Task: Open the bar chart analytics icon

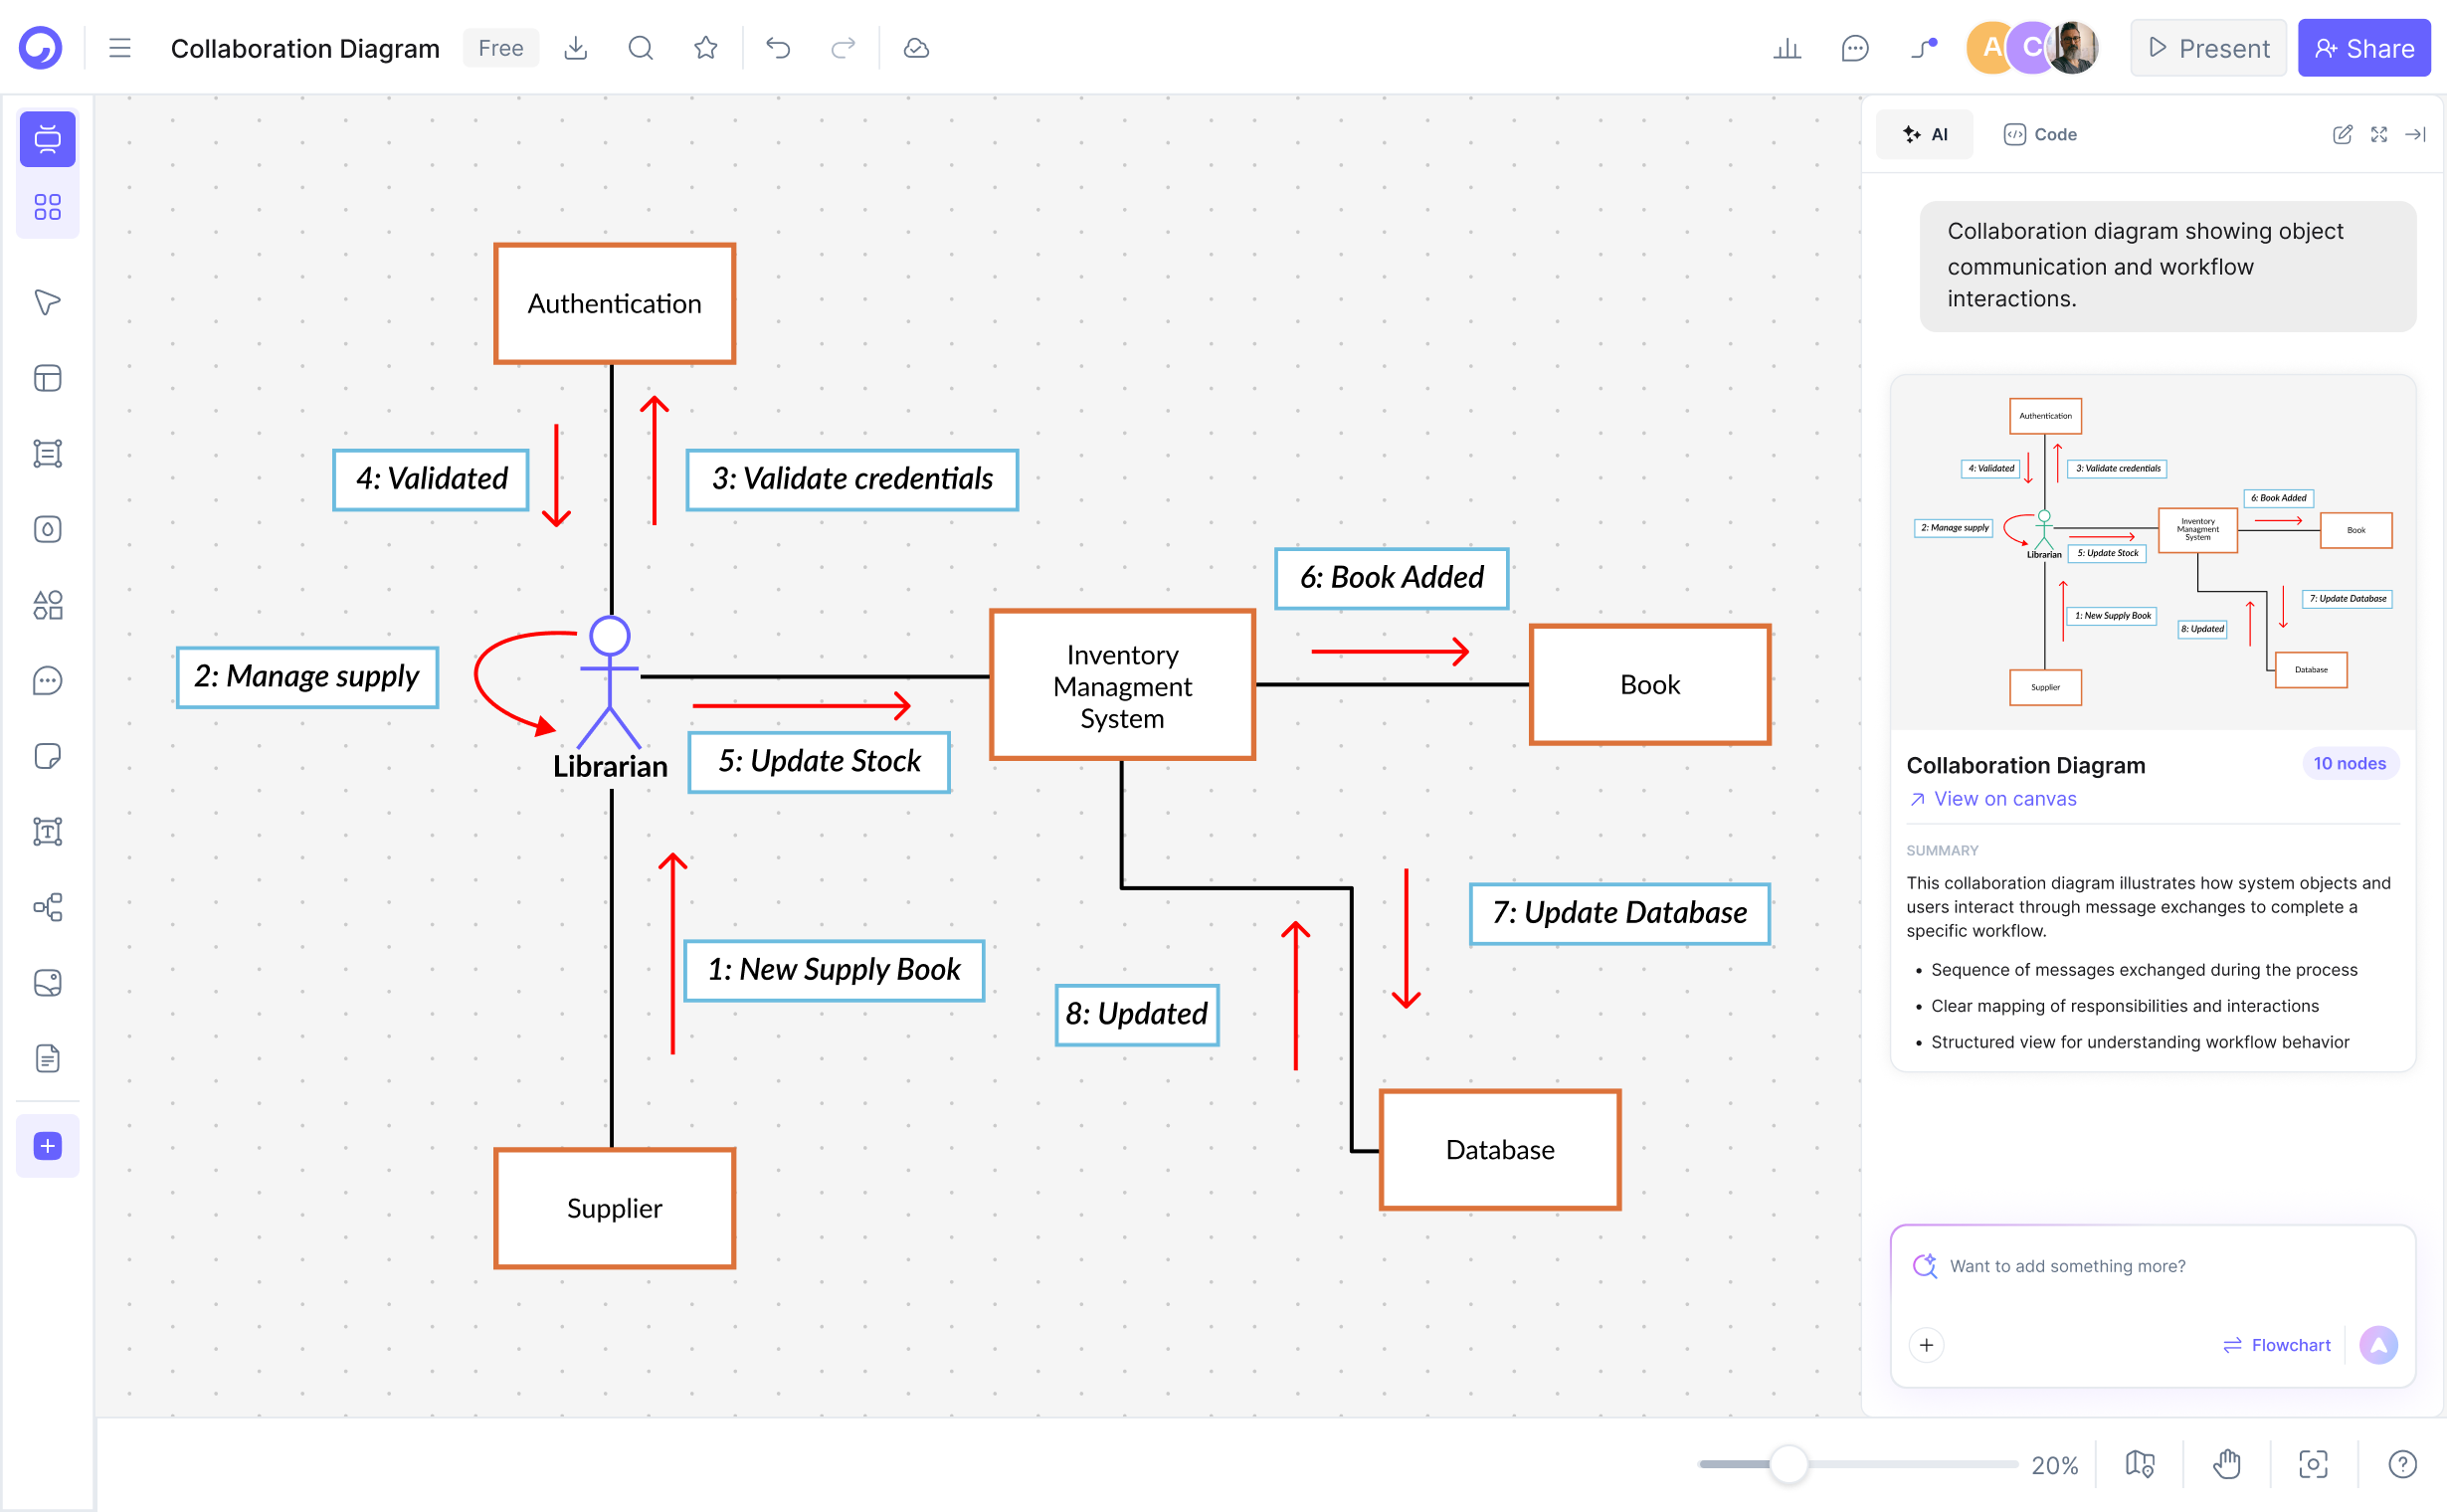Action: tap(1787, 48)
